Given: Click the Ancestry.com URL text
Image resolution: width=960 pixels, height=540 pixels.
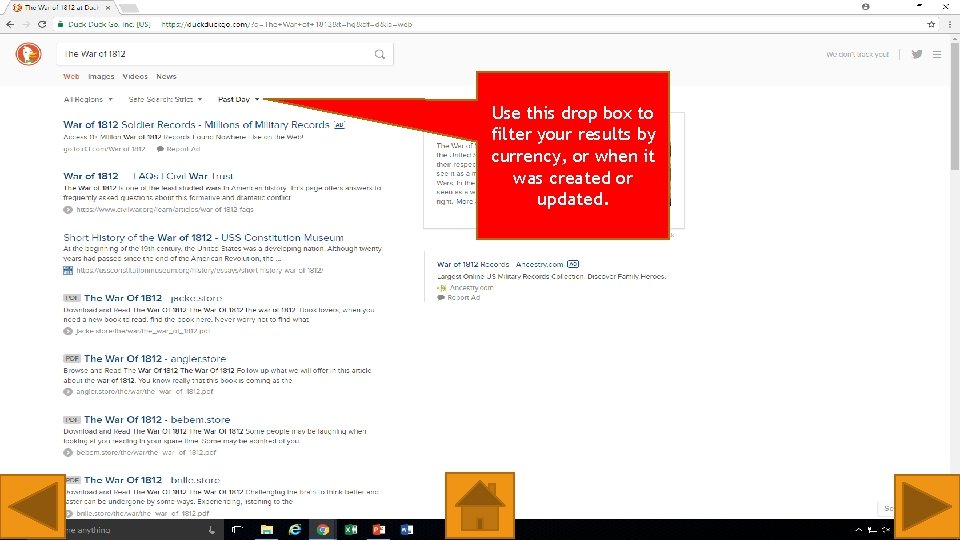Looking at the screenshot, I should tap(471, 287).
